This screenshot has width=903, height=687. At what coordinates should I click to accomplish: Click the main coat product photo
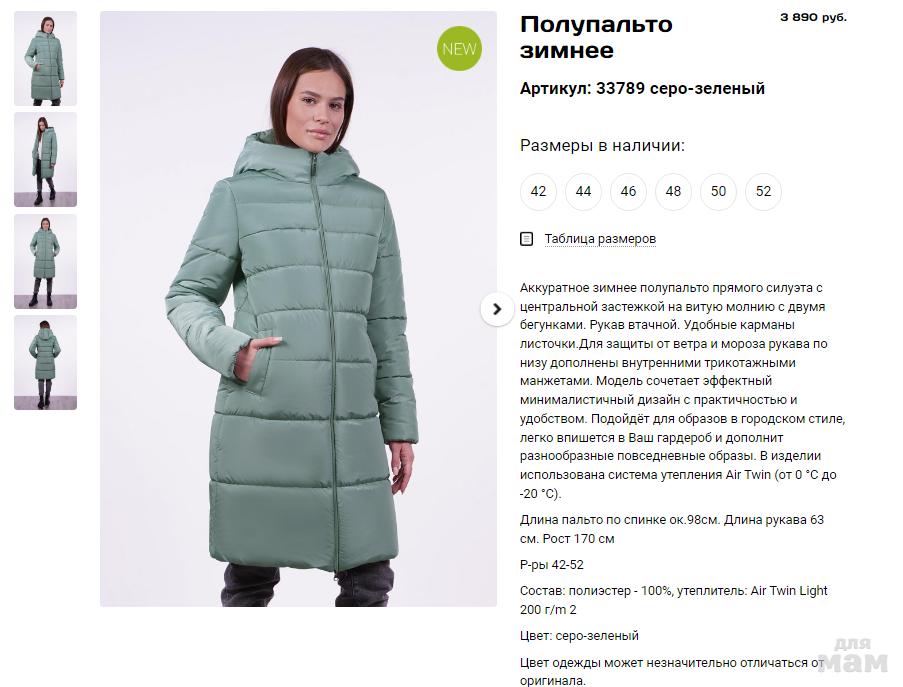point(298,309)
